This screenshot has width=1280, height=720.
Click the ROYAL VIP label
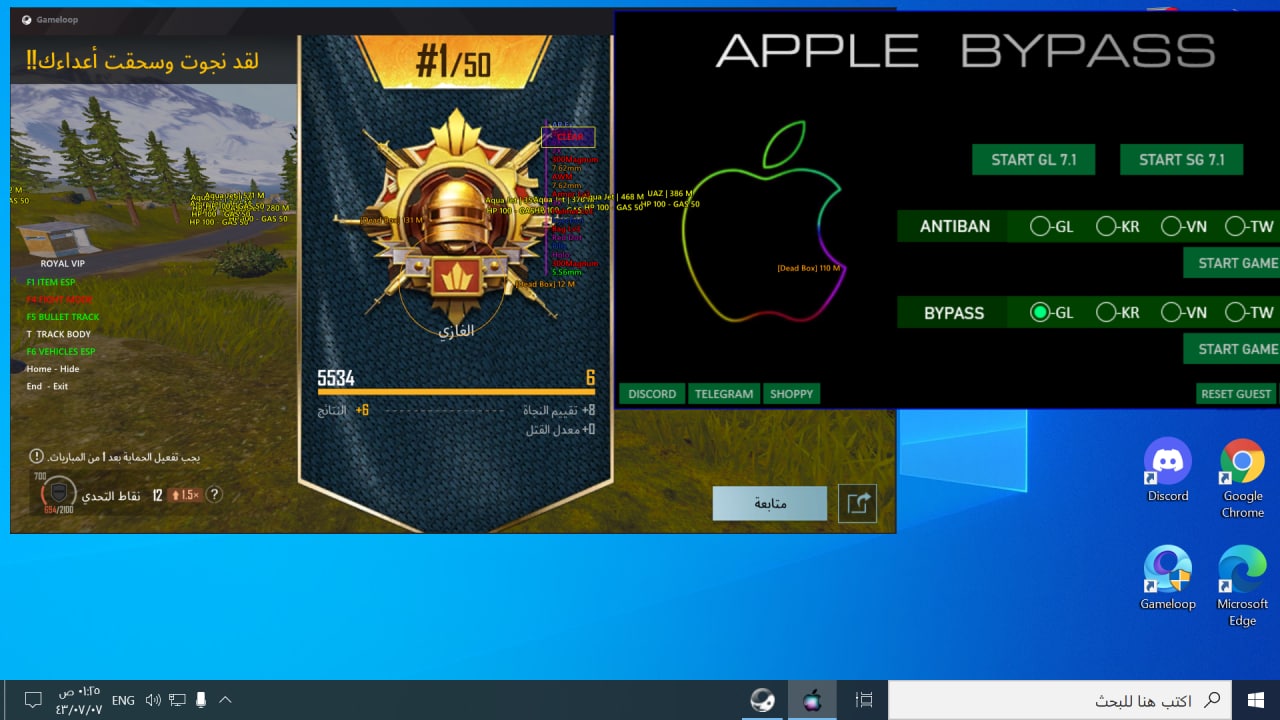point(62,264)
